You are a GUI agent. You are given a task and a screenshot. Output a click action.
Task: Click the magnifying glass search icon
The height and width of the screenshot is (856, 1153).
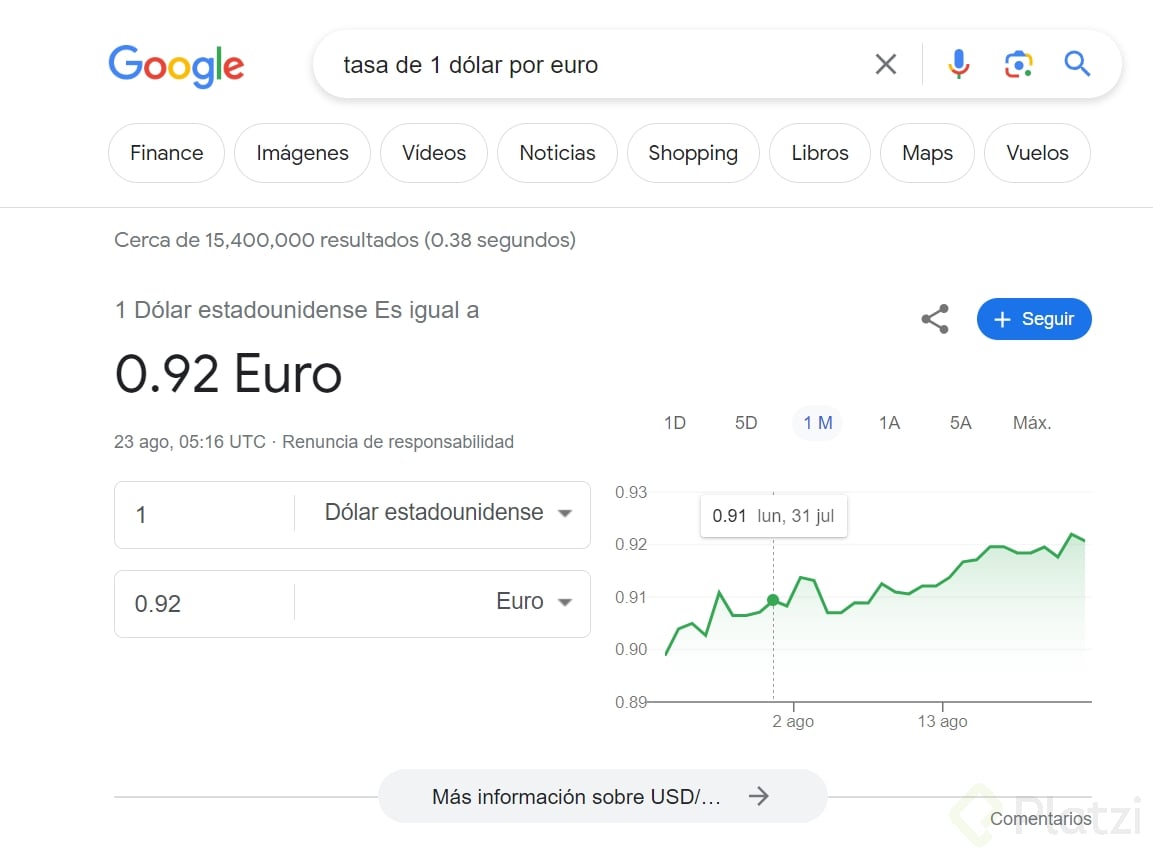pyautogui.click(x=1077, y=65)
